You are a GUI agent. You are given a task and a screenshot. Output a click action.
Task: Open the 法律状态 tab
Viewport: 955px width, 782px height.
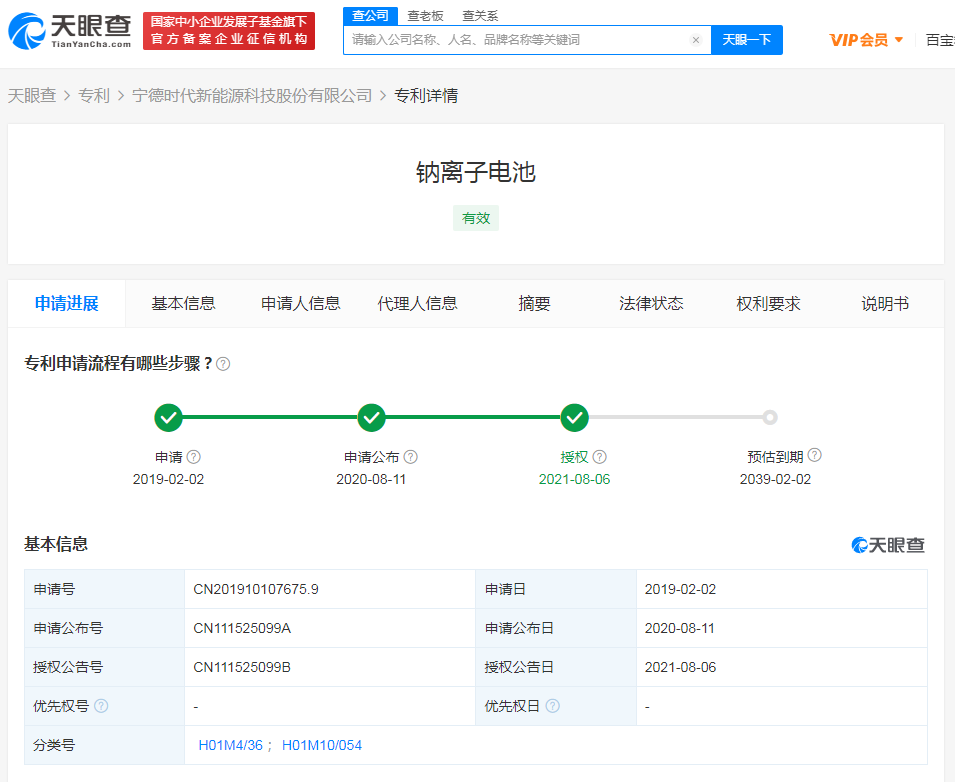tap(651, 304)
